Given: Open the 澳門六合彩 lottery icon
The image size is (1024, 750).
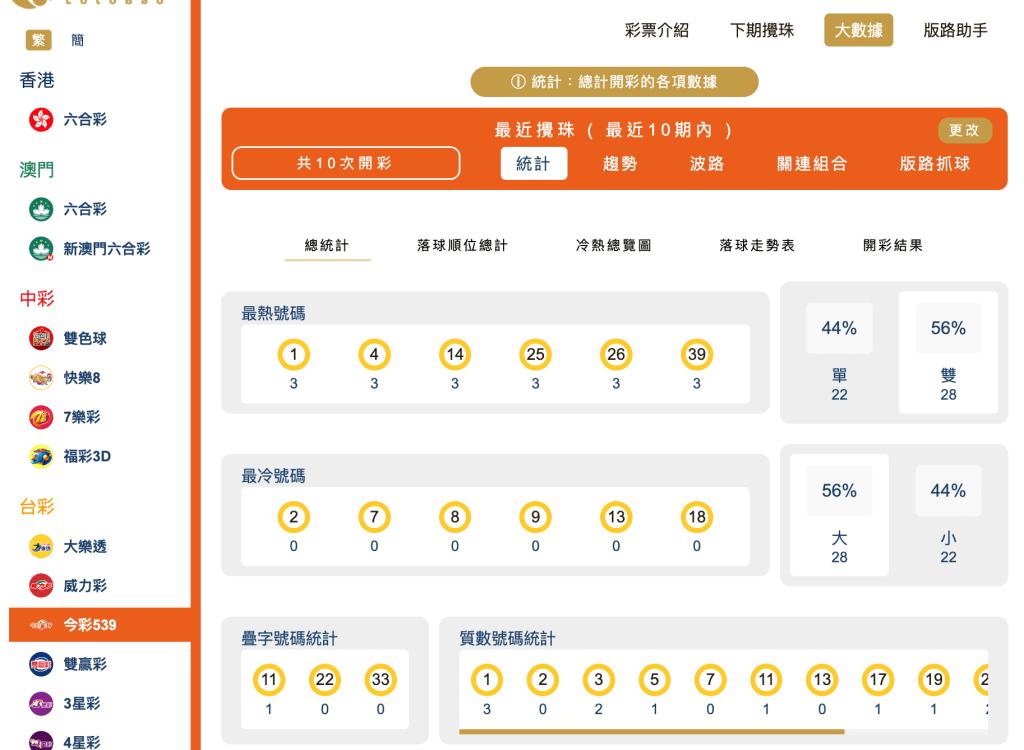Looking at the screenshot, I should [38, 209].
